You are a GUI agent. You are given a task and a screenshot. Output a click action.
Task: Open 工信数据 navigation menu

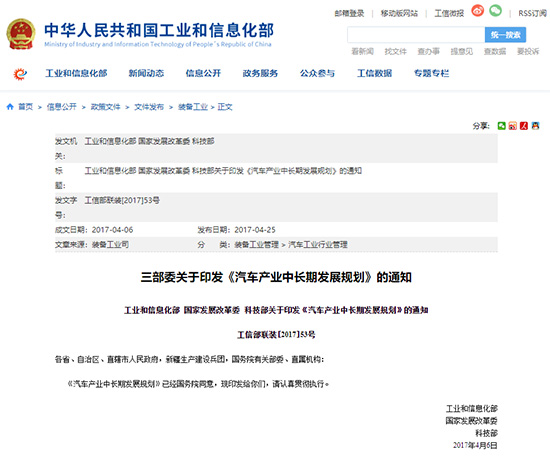[374, 73]
